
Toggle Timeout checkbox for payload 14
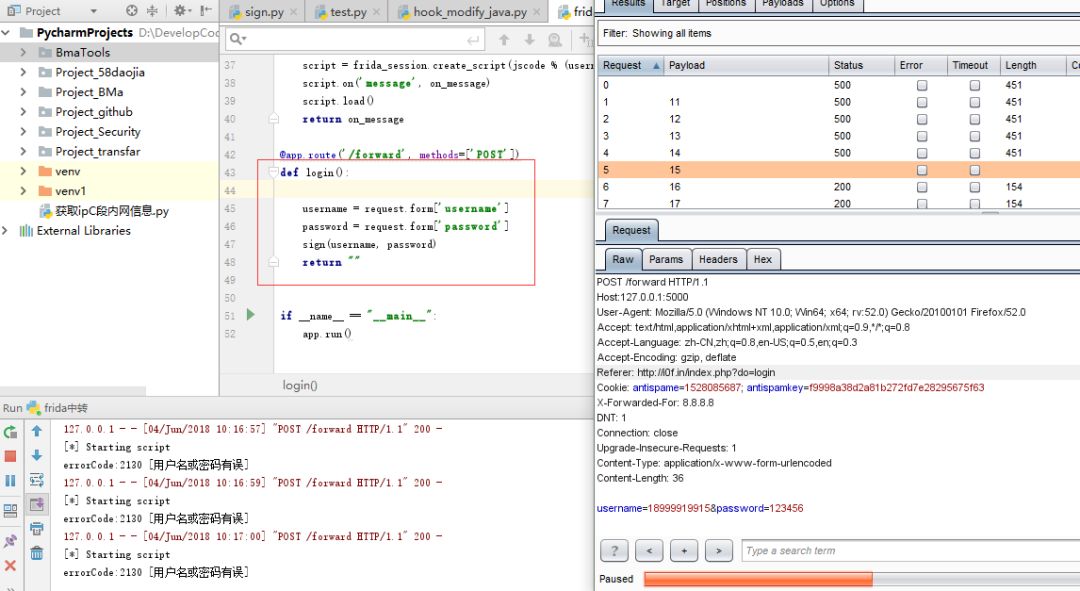pyautogui.click(x=975, y=153)
